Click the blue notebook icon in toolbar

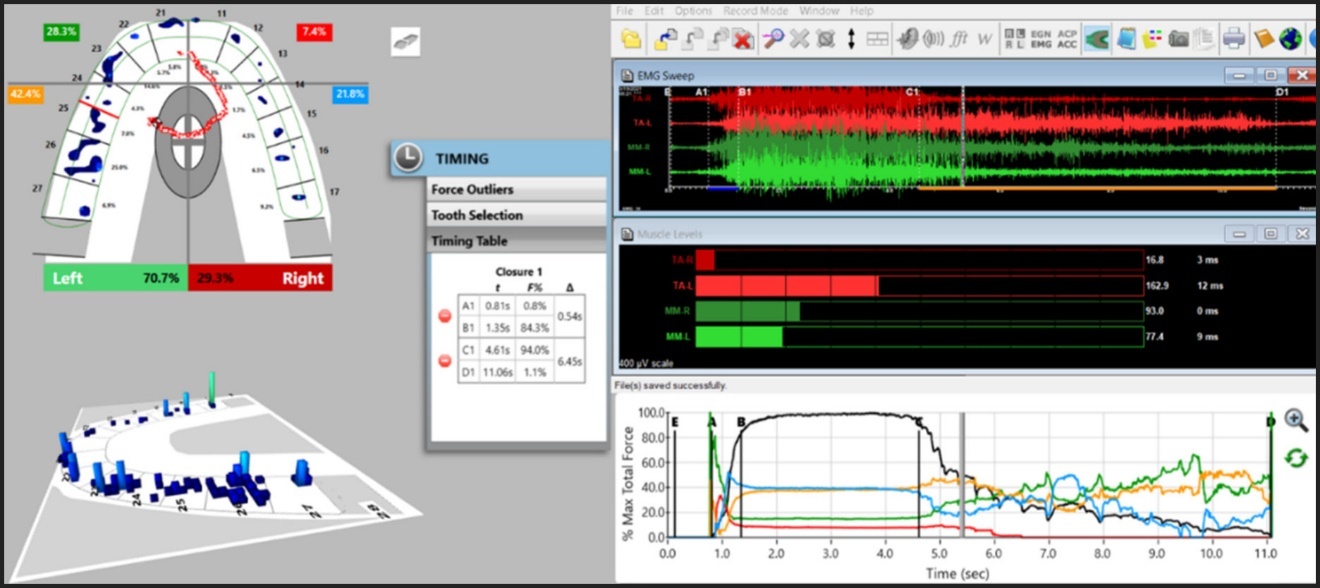[1126, 39]
